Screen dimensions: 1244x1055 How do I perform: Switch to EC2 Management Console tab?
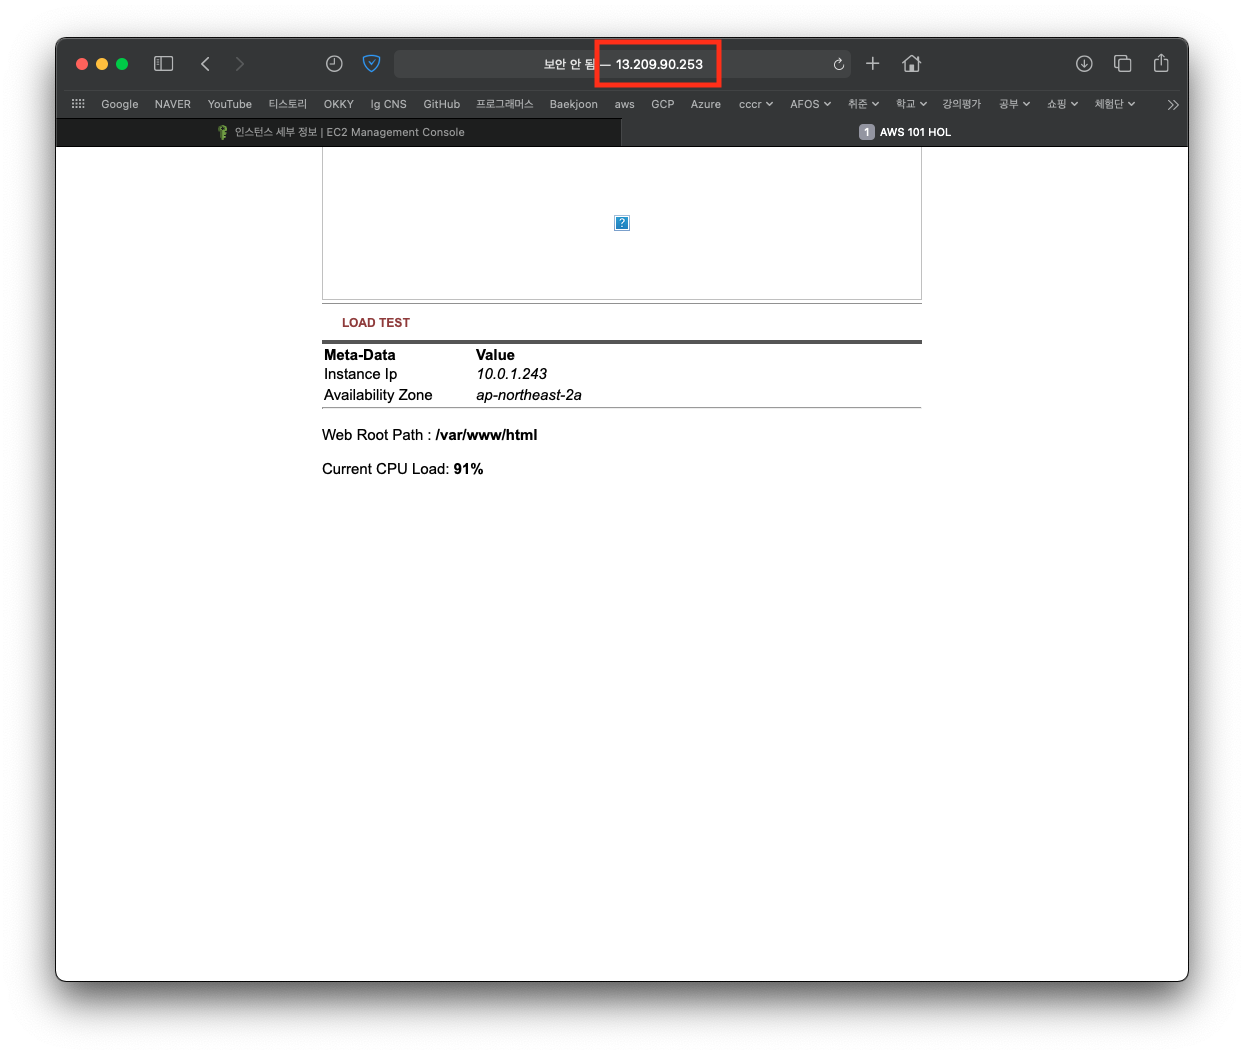point(339,132)
